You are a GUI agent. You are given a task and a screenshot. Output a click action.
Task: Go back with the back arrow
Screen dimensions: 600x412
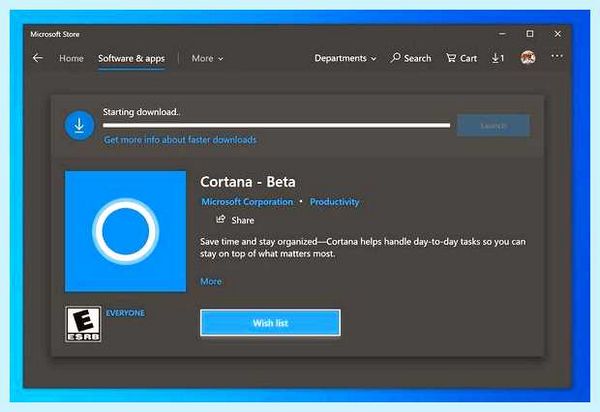(x=38, y=58)
